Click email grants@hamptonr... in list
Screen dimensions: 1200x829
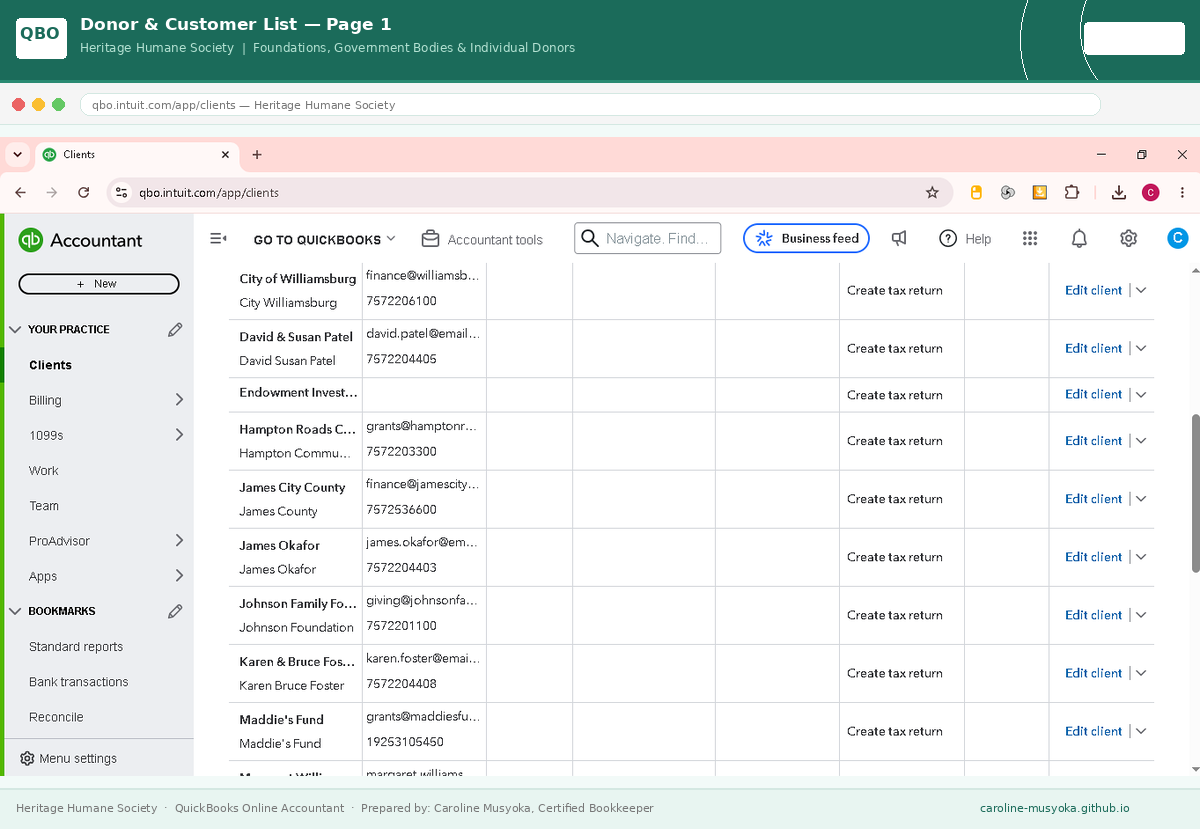pos(422,426)
